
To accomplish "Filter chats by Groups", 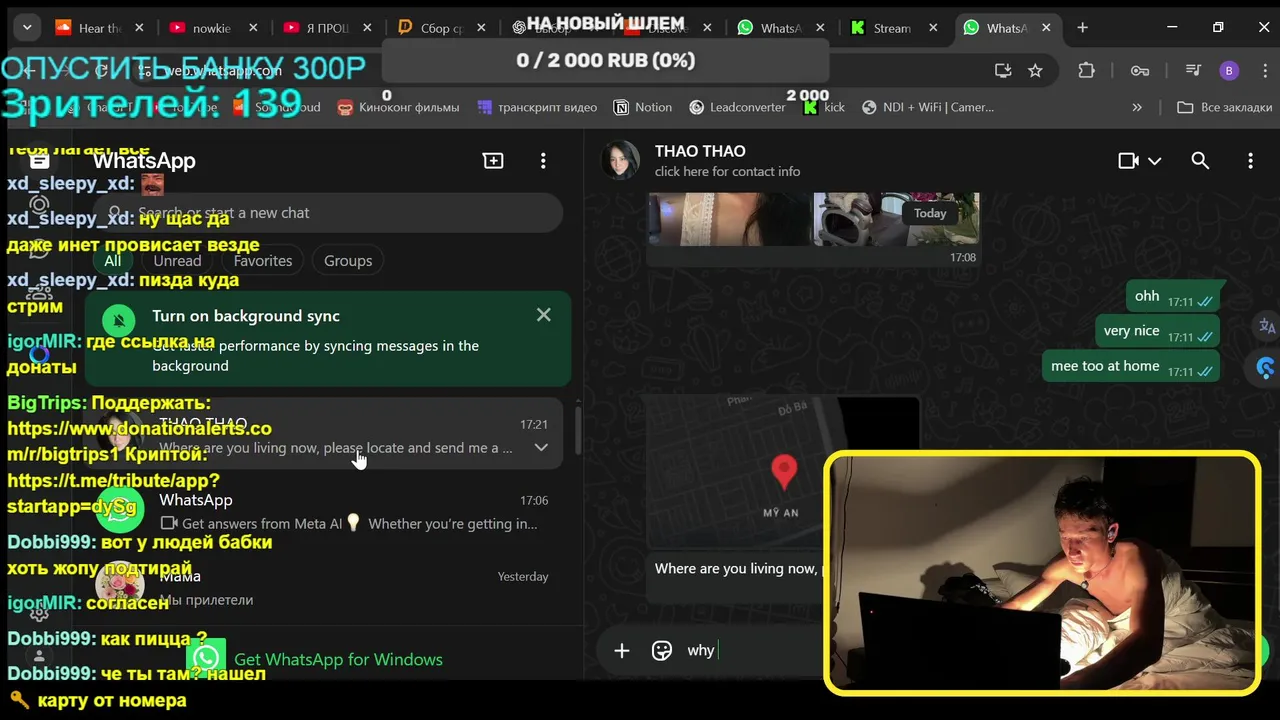I will pos(348,260).
